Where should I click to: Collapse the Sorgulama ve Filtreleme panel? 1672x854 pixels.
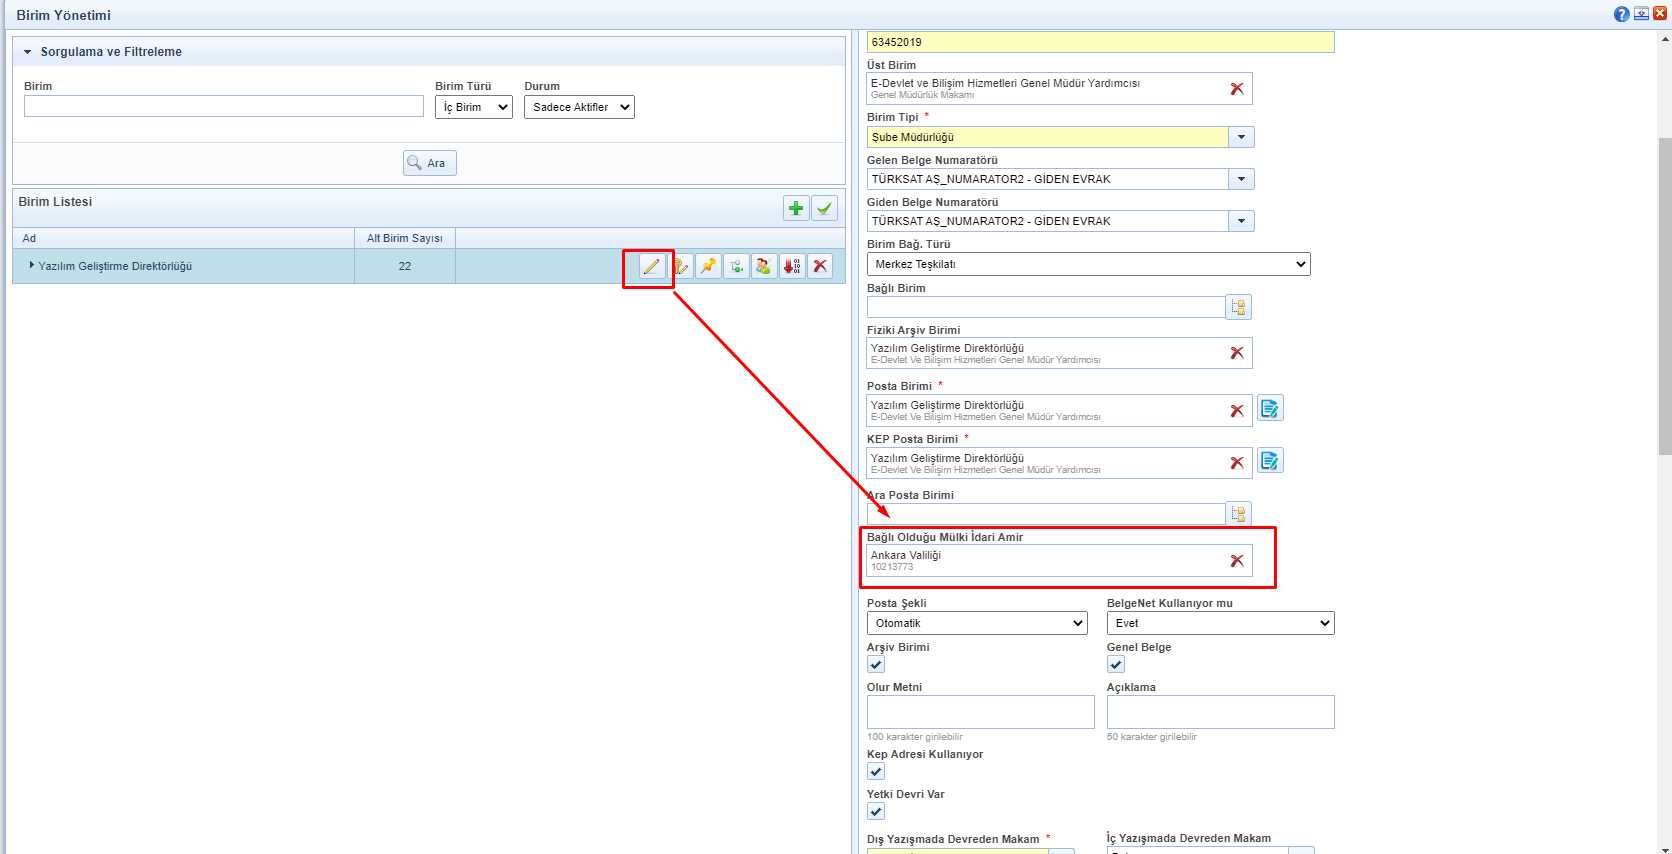click(28, 52)
